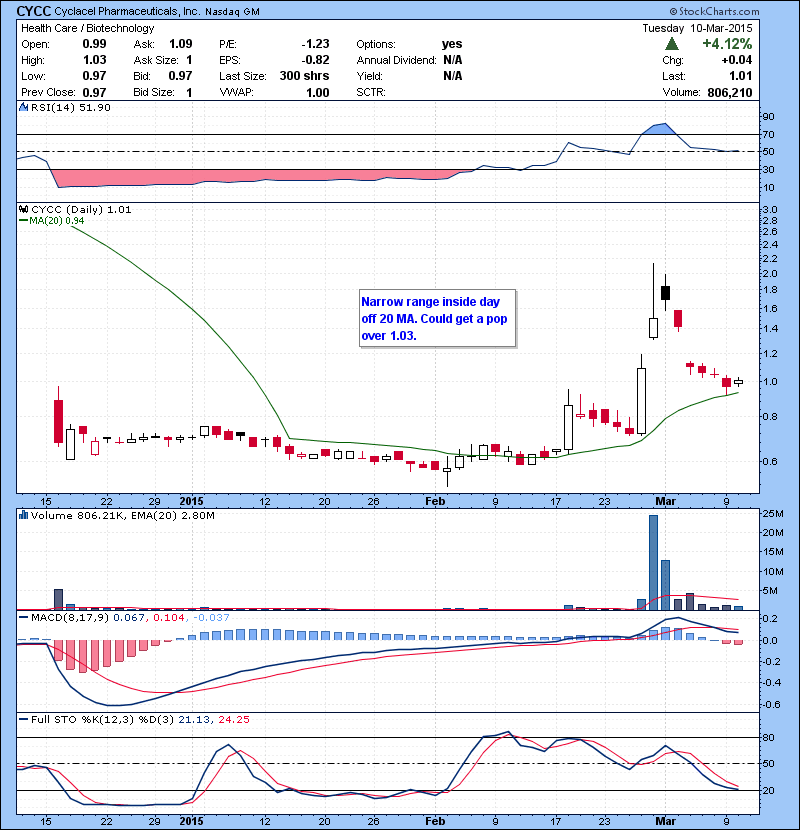This screenshot has height=830, width=800.
Task: Click the +4.12% change value
Action: click(727, 44)
